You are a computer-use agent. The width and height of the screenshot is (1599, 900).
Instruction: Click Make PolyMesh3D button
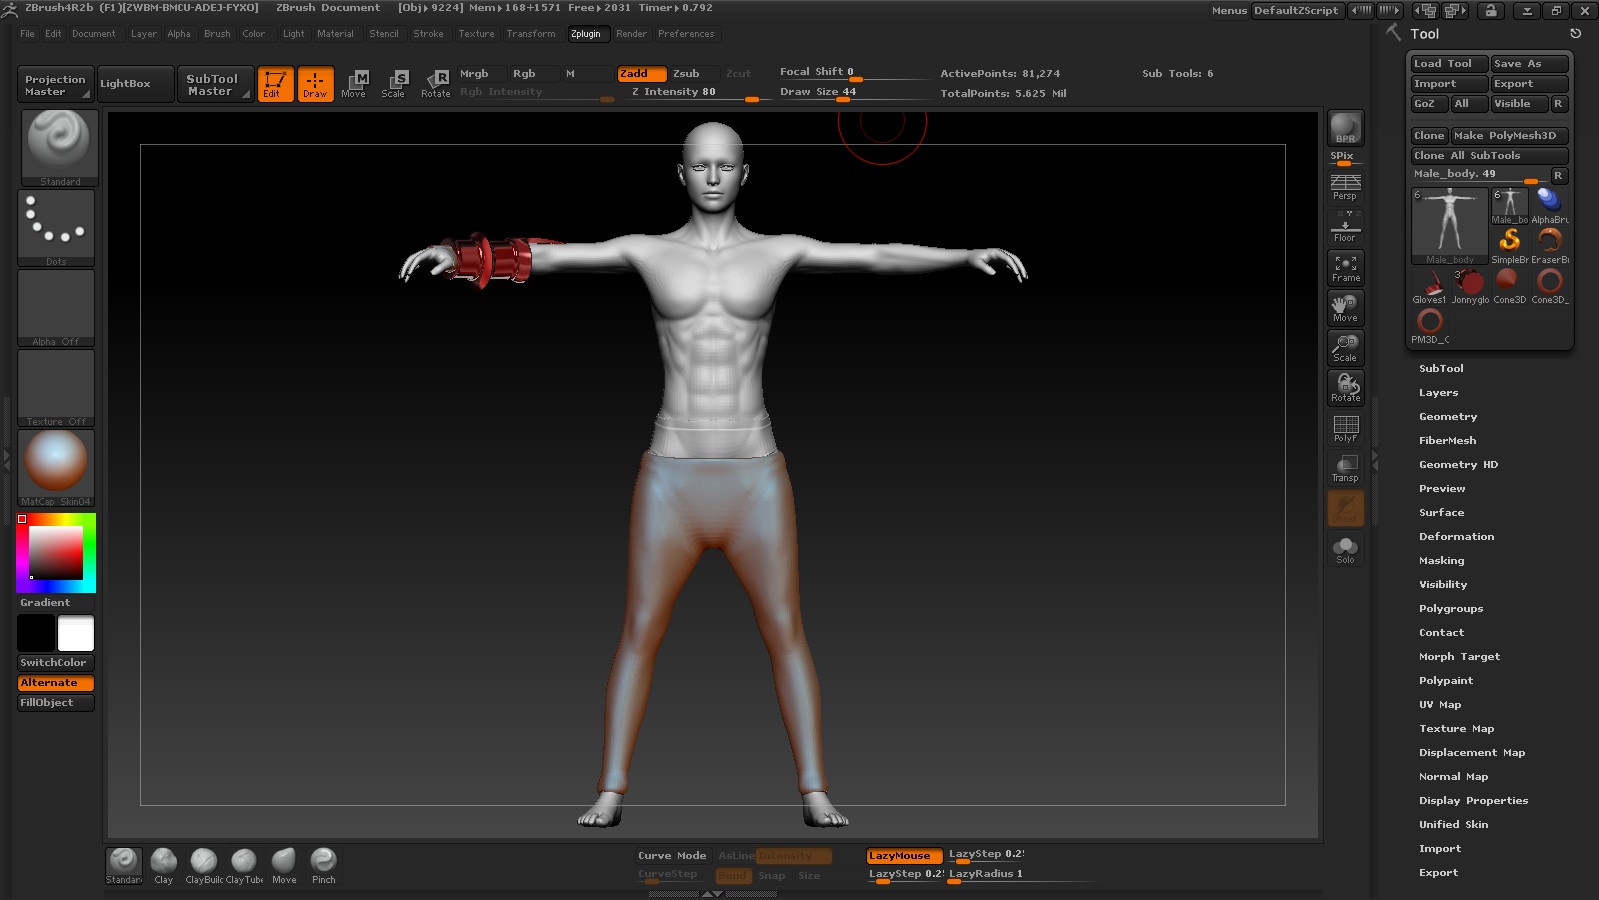[x=1509, y=136]
